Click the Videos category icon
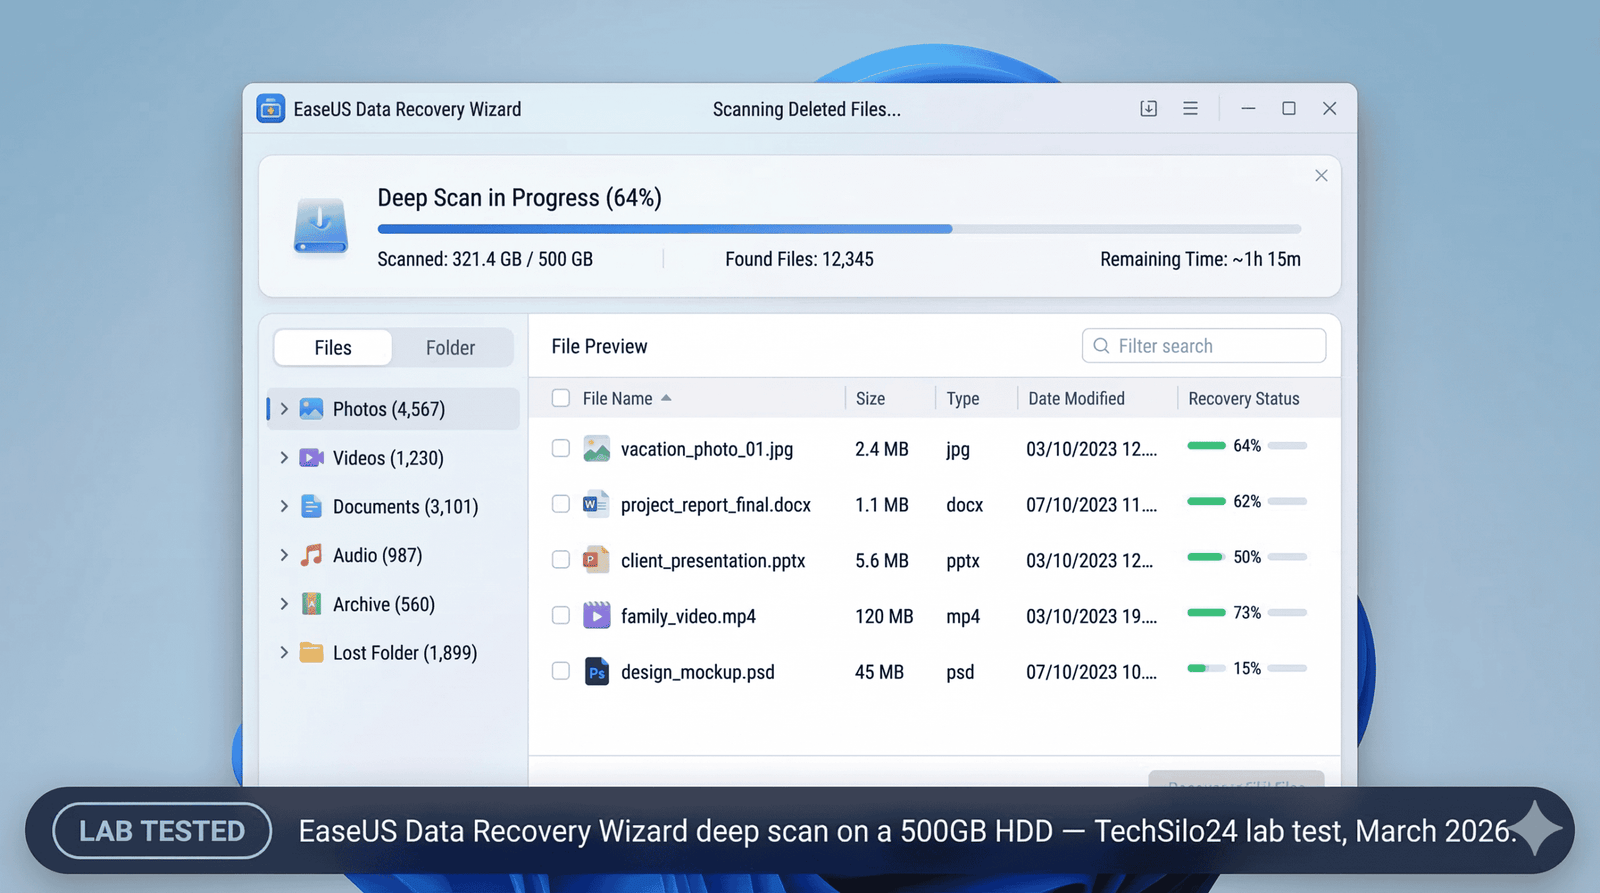The height and width of the screenshot is (893, 1600). pos(311,457)
